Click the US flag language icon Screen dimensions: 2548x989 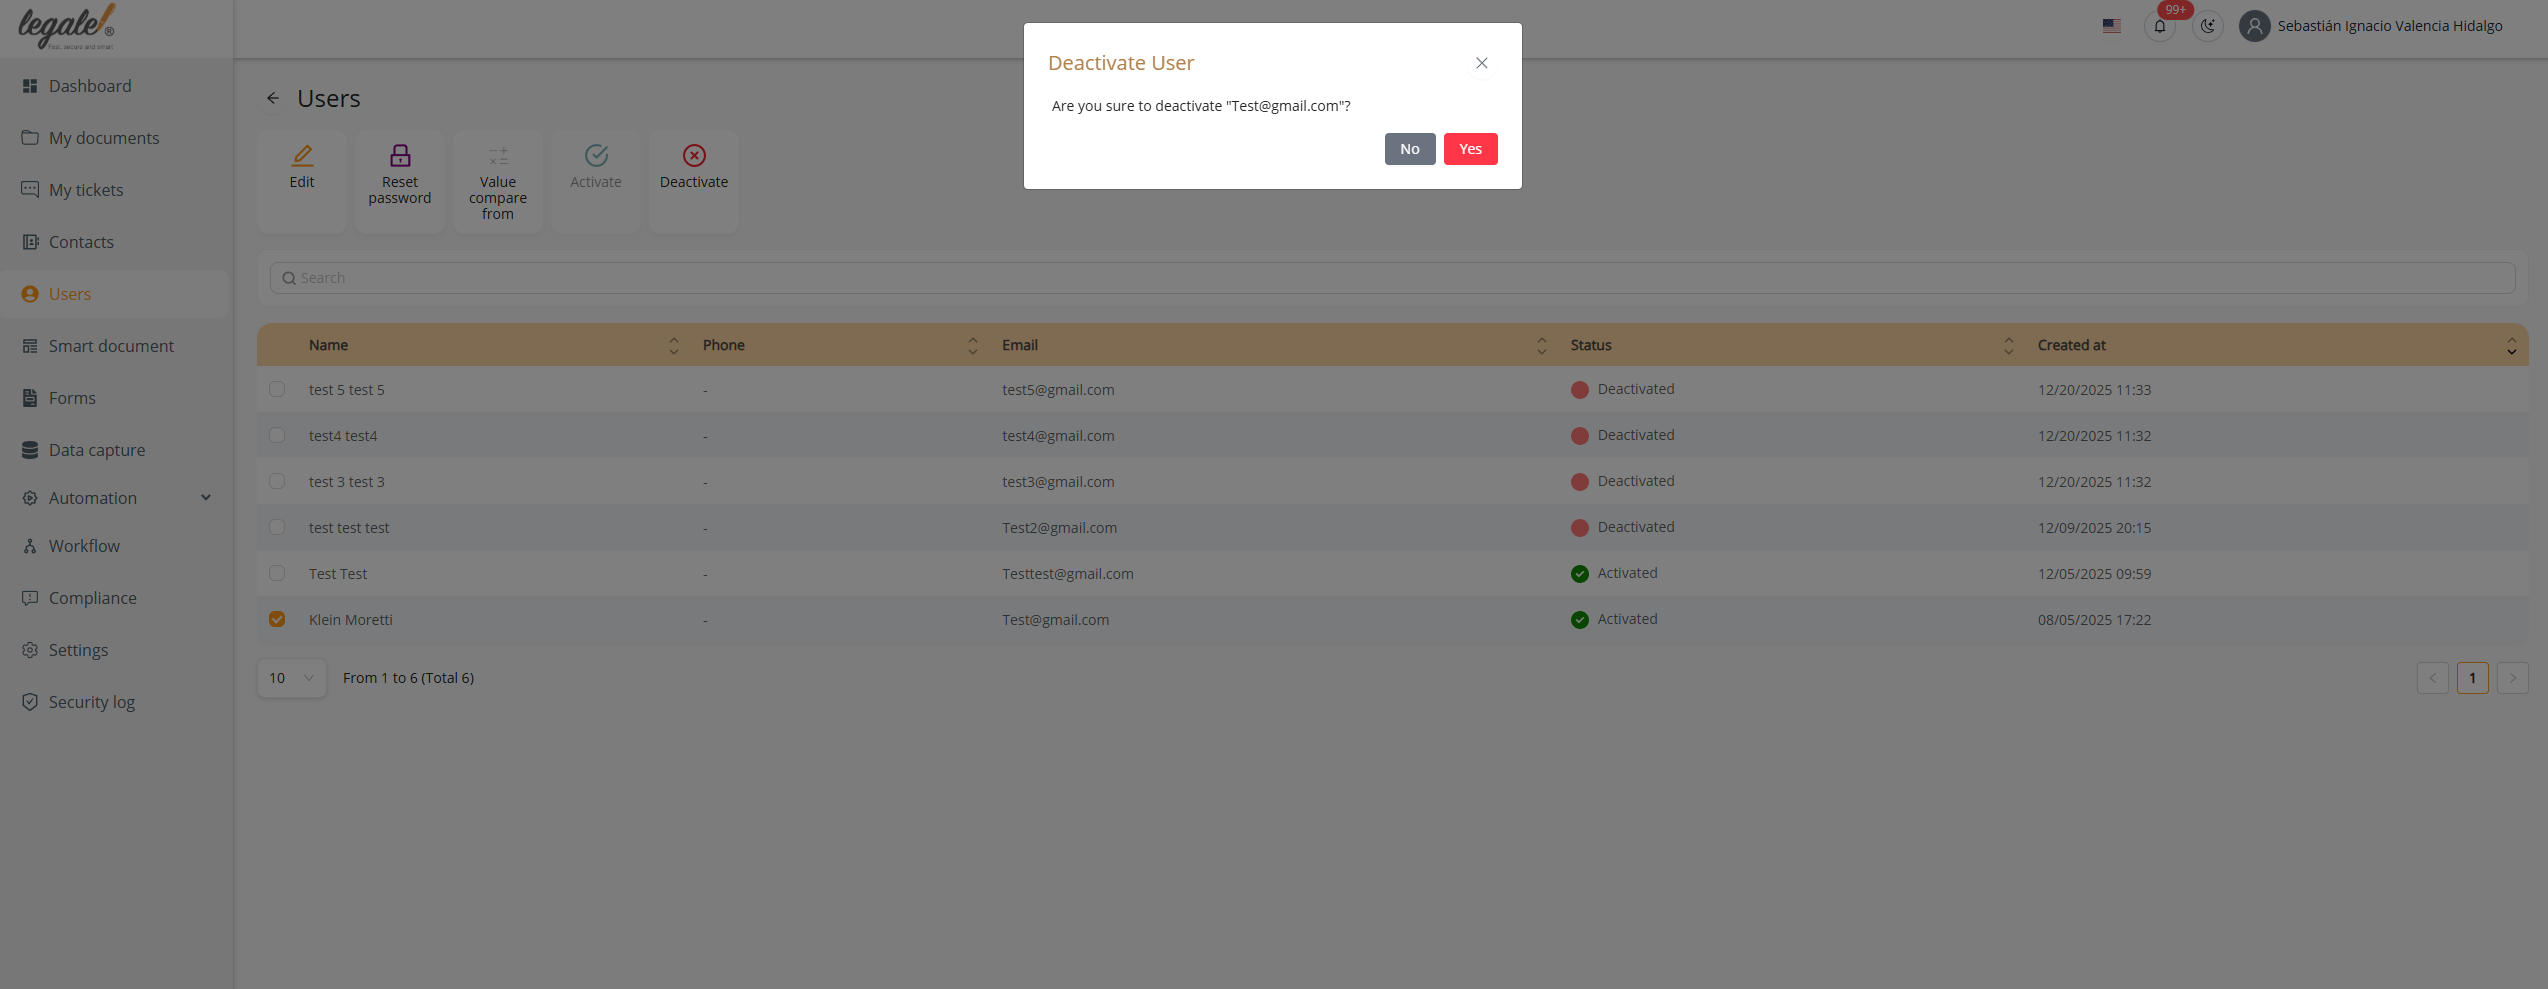(x=2112, y=27)
